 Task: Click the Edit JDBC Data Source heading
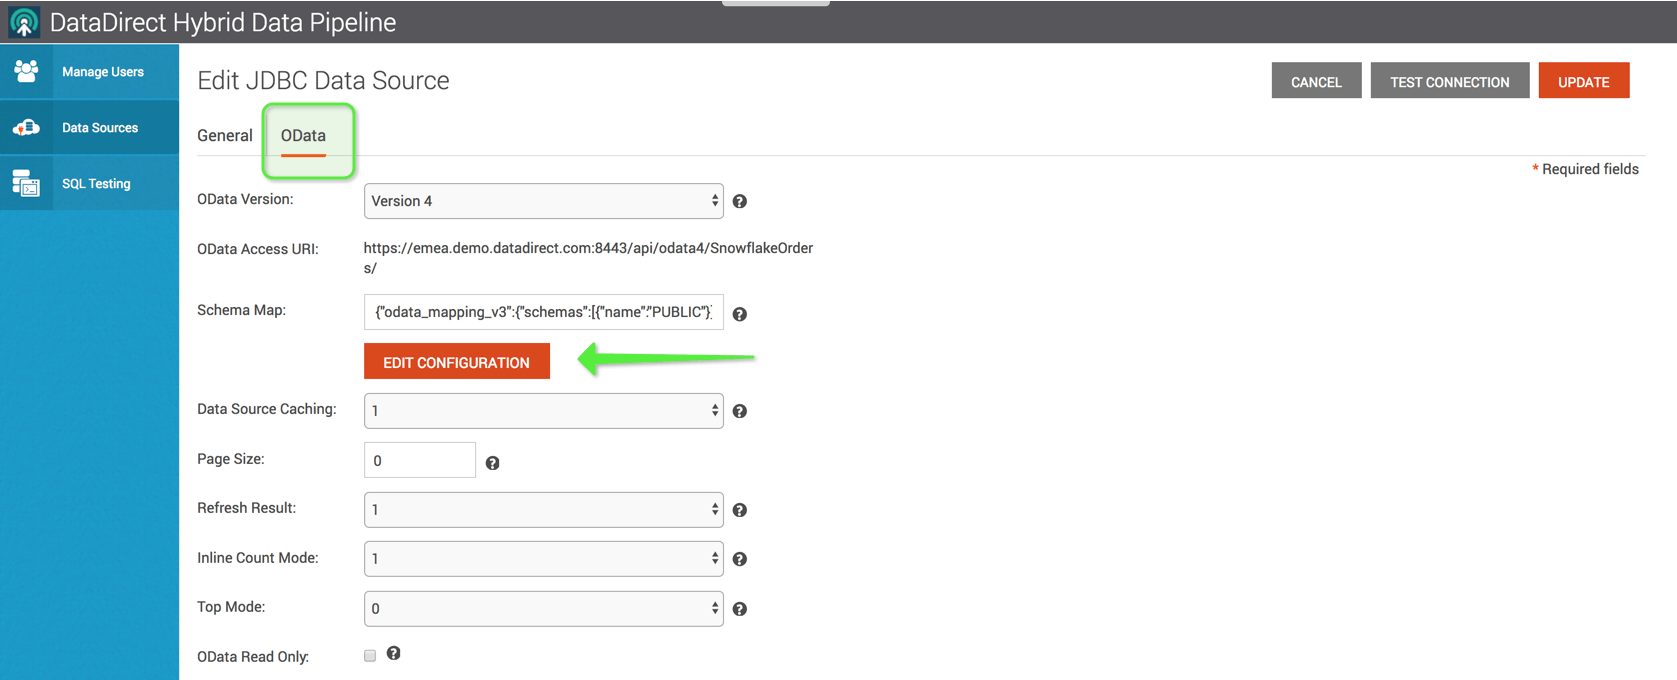click(323, 80)
